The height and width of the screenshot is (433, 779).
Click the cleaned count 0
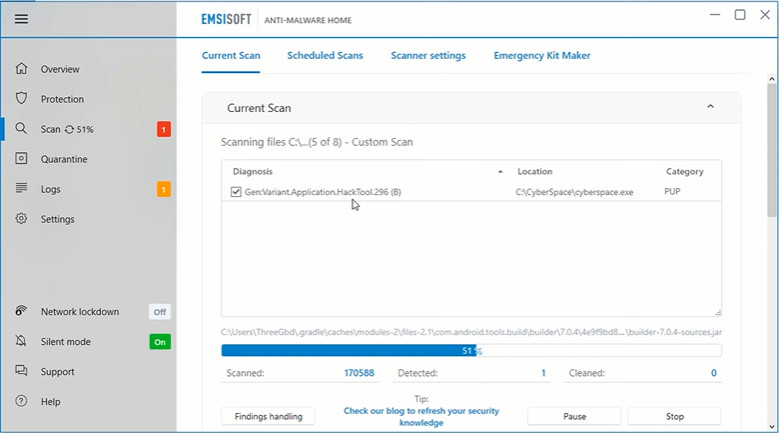tap(714, 373)
